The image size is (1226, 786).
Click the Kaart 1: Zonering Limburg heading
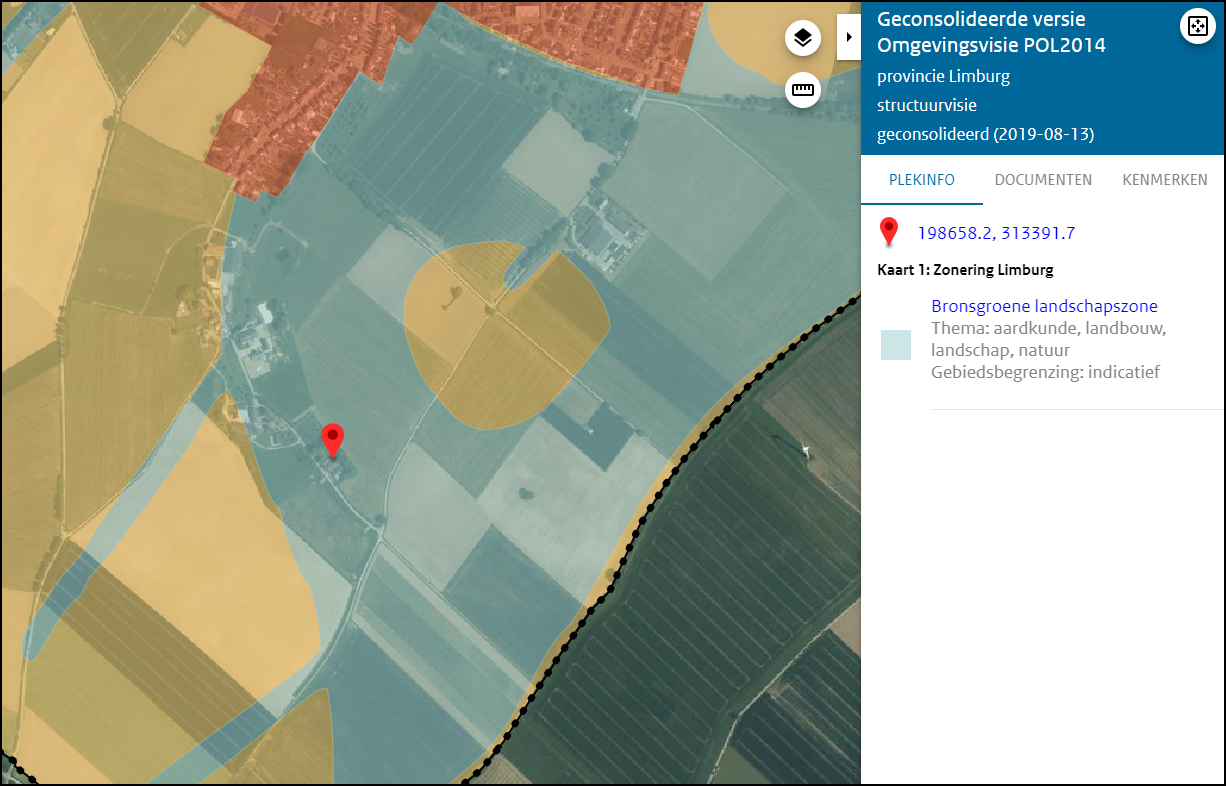(965, 270)
